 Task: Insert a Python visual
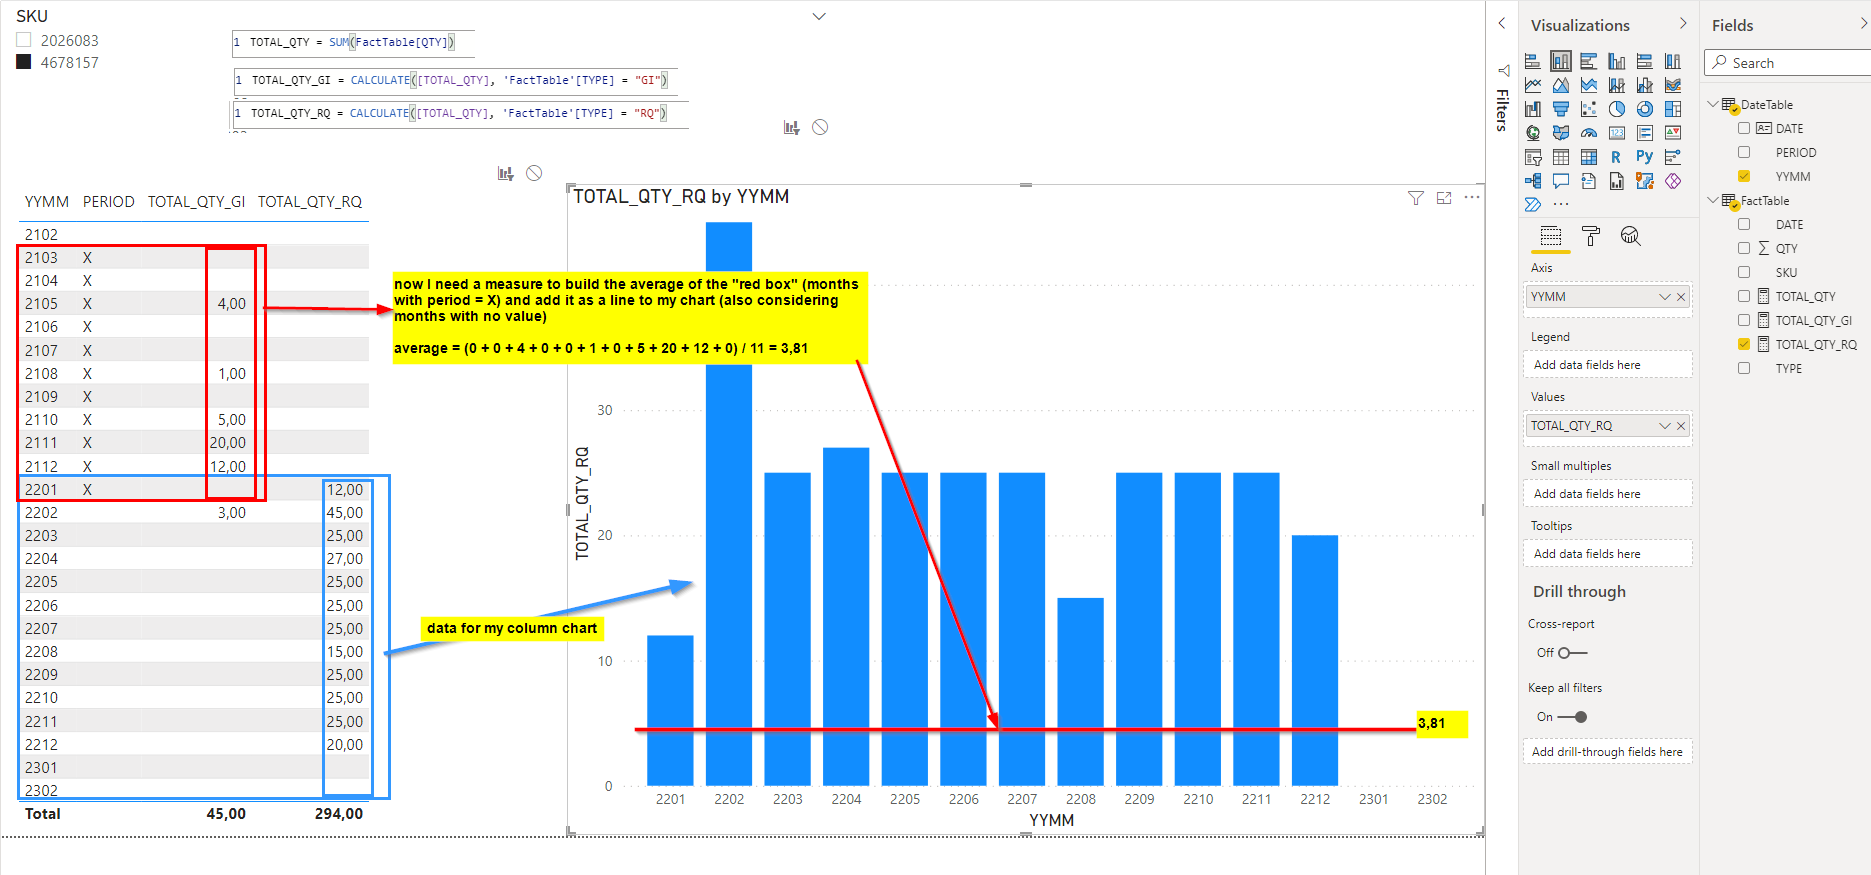[x=1645, y=156]
